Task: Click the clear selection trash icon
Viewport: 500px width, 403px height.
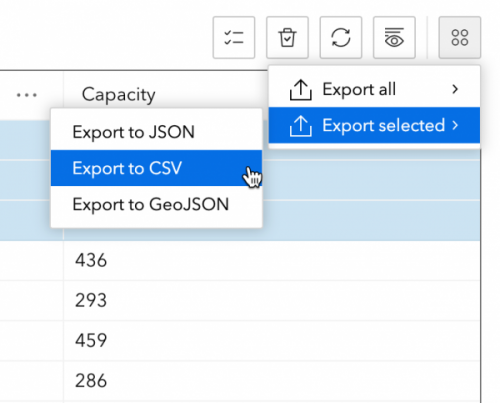Action: pos(287,37)
